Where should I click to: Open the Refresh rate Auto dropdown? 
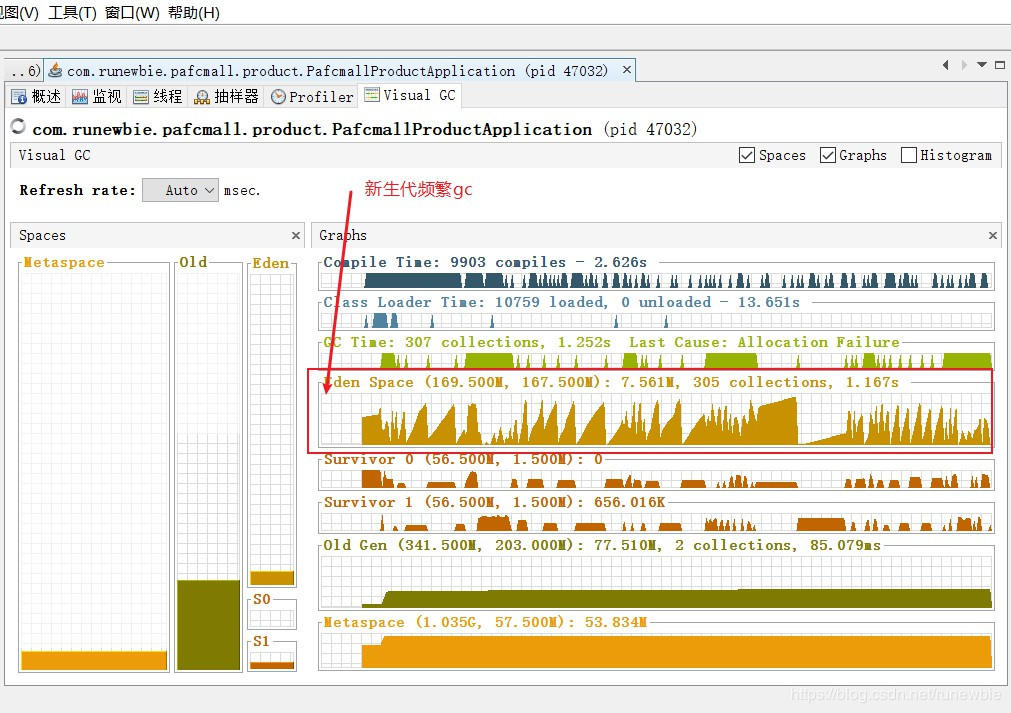(x=181, y=190)
